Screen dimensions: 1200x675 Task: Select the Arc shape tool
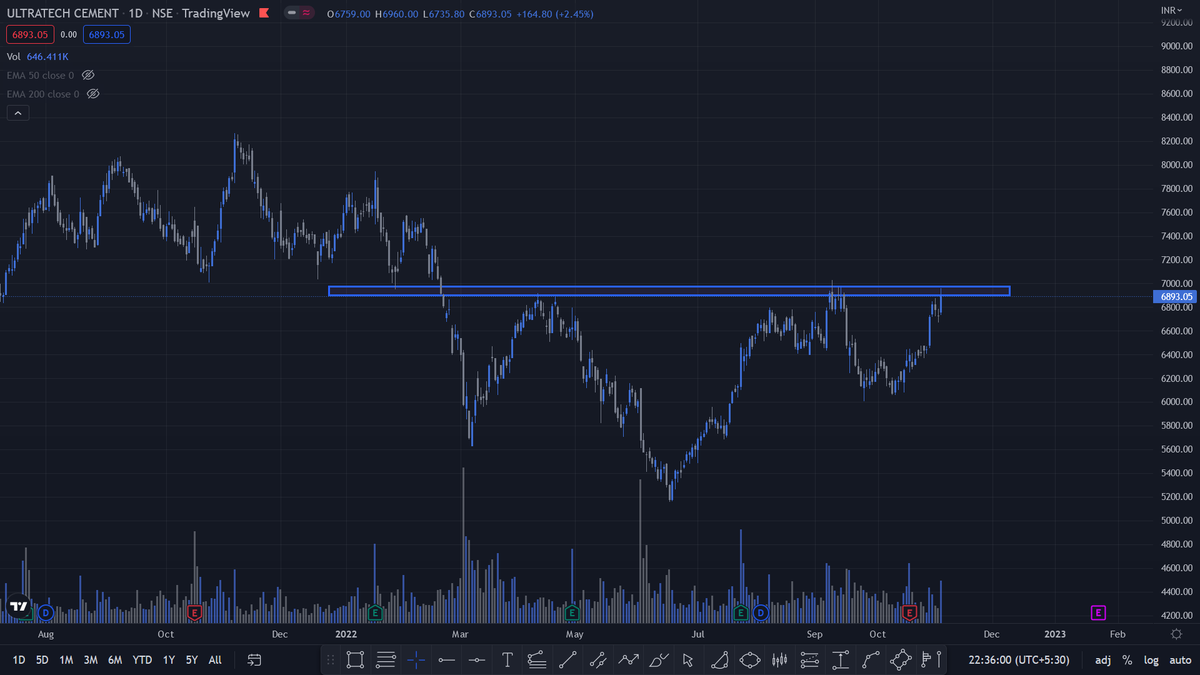pos(719,659)
